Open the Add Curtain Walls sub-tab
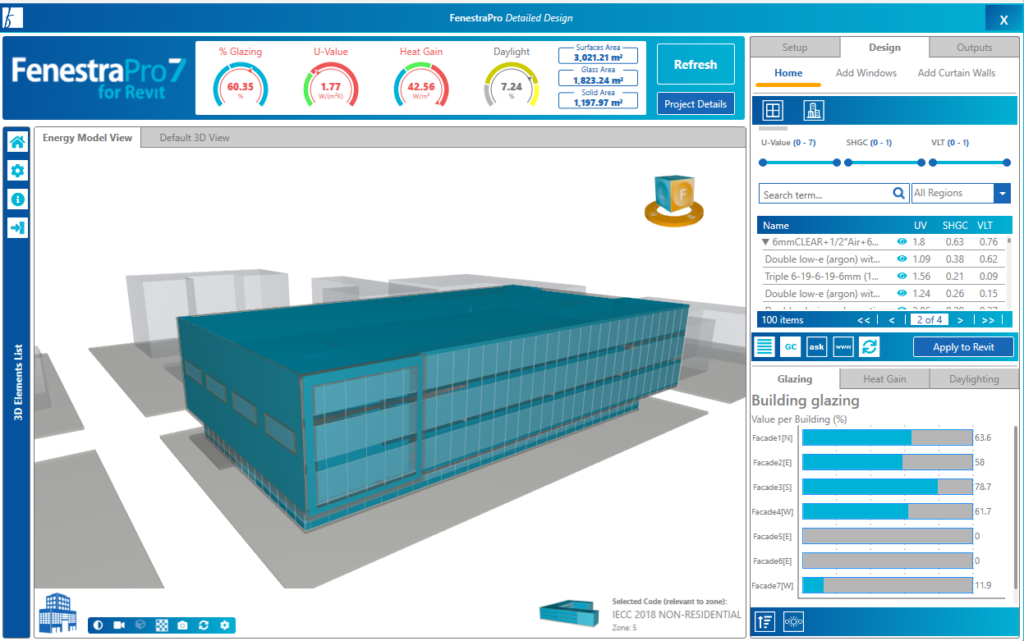 (x=956, y=73)
